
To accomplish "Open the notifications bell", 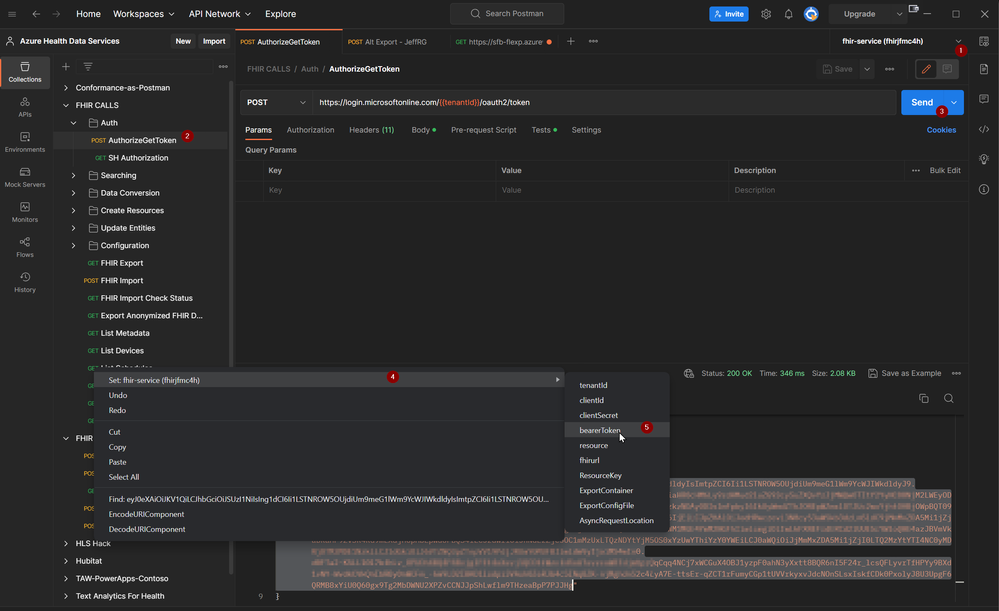I will (x=788, y=13).
